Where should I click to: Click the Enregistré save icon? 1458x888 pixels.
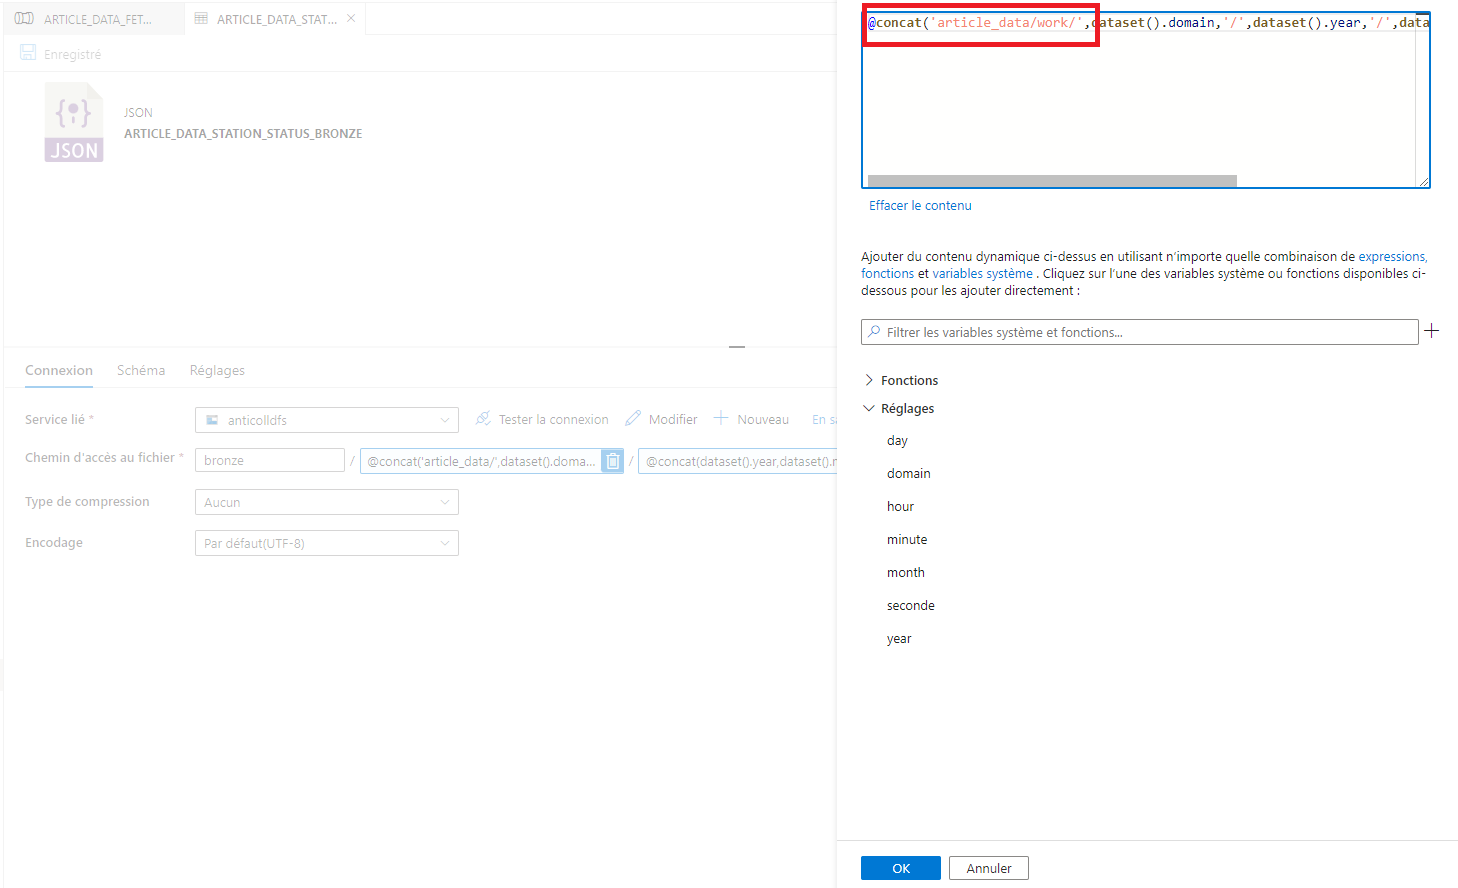tap(28, 54)
